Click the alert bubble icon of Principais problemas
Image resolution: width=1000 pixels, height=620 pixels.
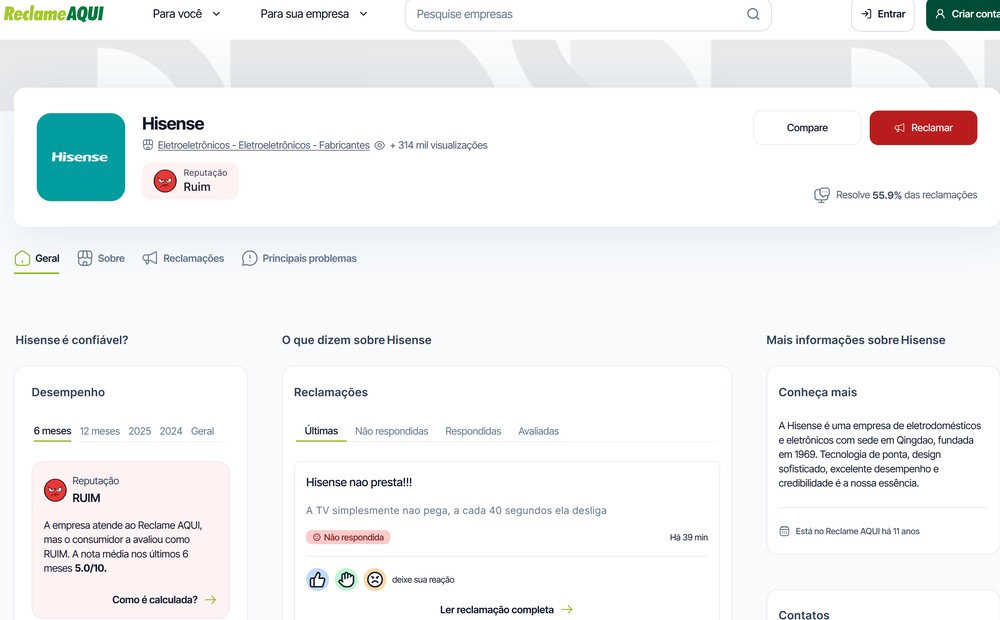tap(249, 258)
